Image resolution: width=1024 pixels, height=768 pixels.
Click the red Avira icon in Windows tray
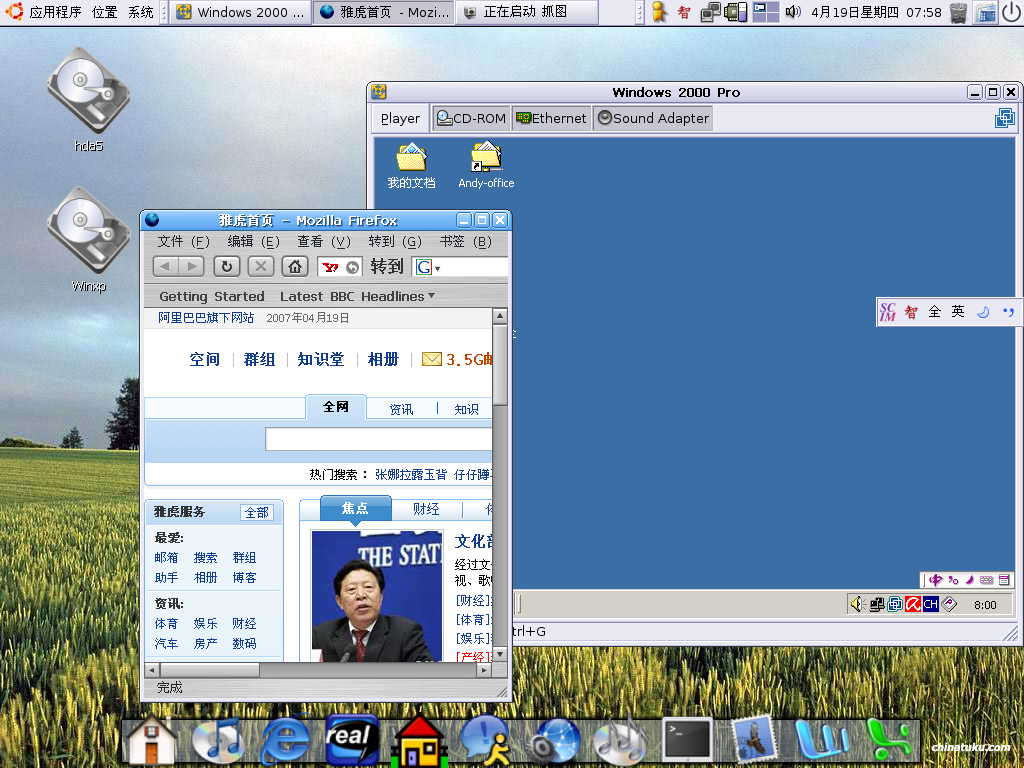pos(912,604)
